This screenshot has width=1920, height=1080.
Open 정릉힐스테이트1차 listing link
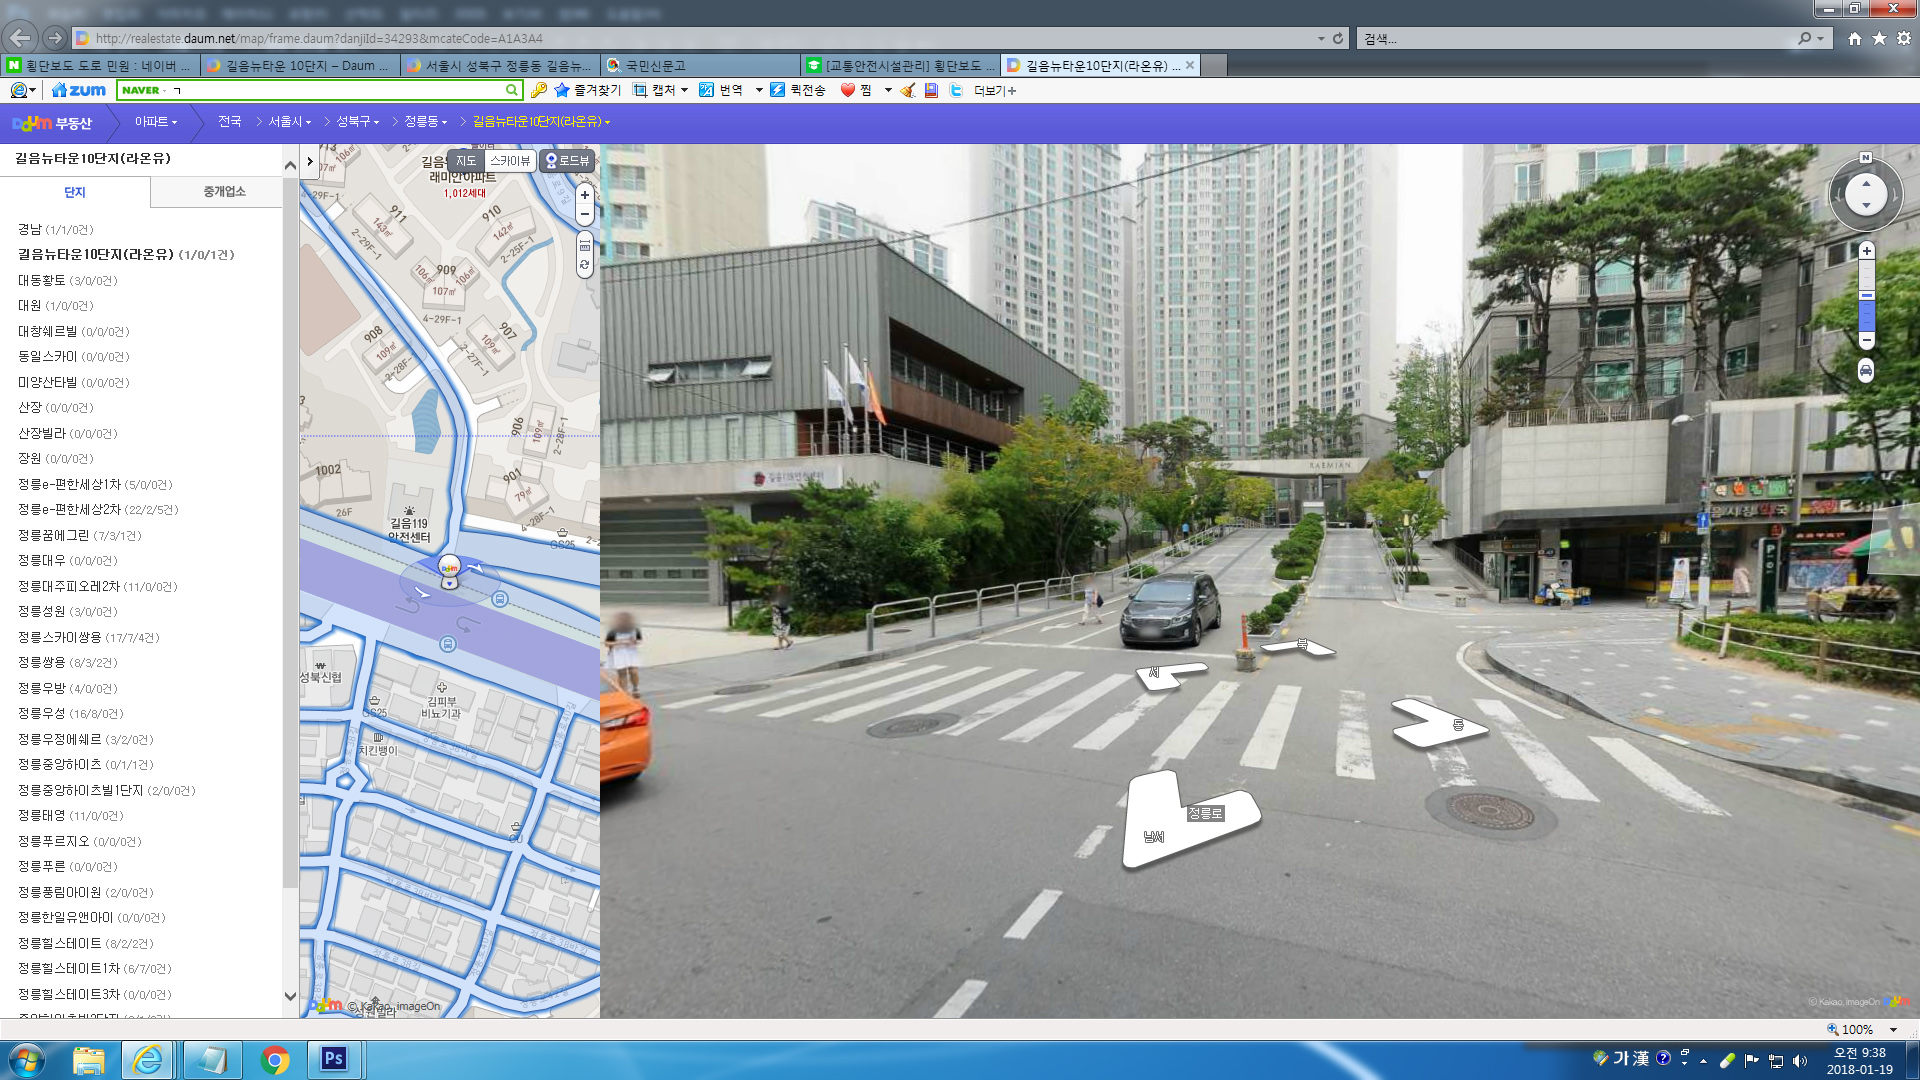[68, 969]
